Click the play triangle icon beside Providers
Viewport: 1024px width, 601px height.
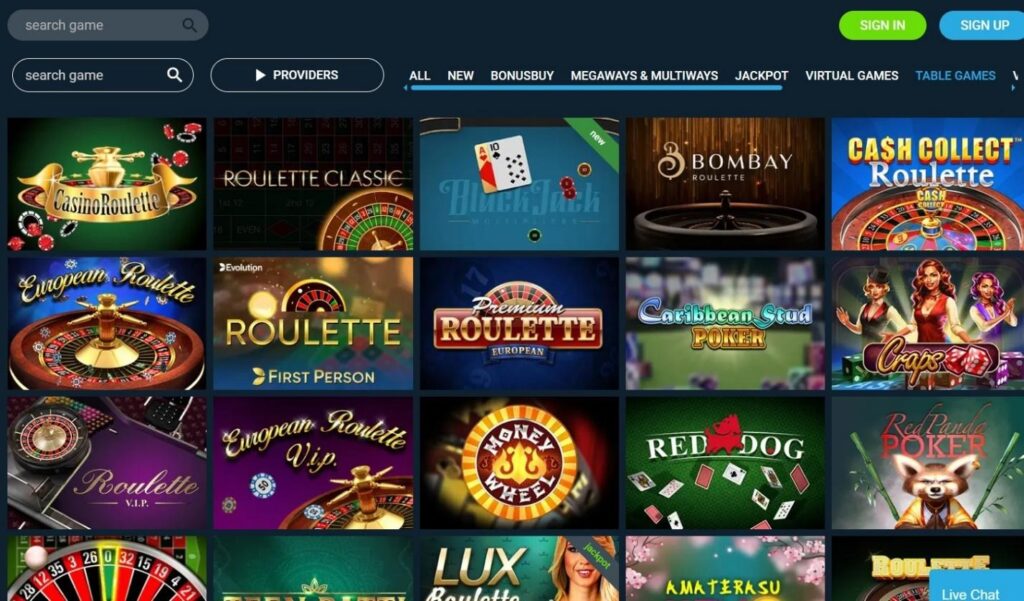click(260, 75)
